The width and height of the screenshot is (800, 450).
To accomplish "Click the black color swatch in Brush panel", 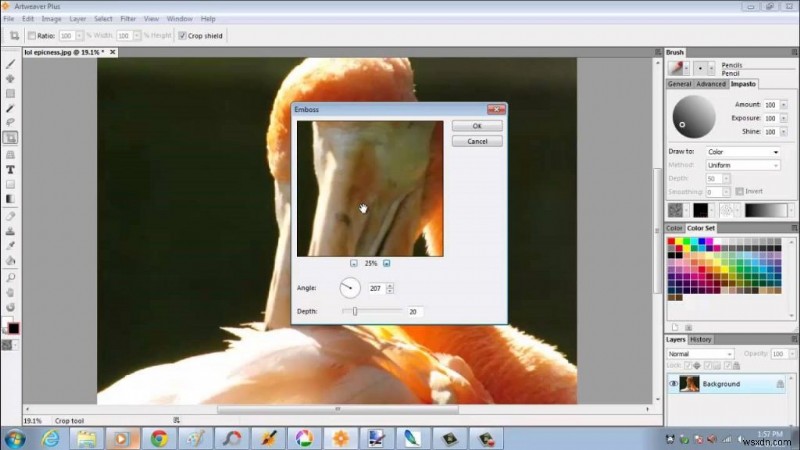I will click(x=700, y=210).
